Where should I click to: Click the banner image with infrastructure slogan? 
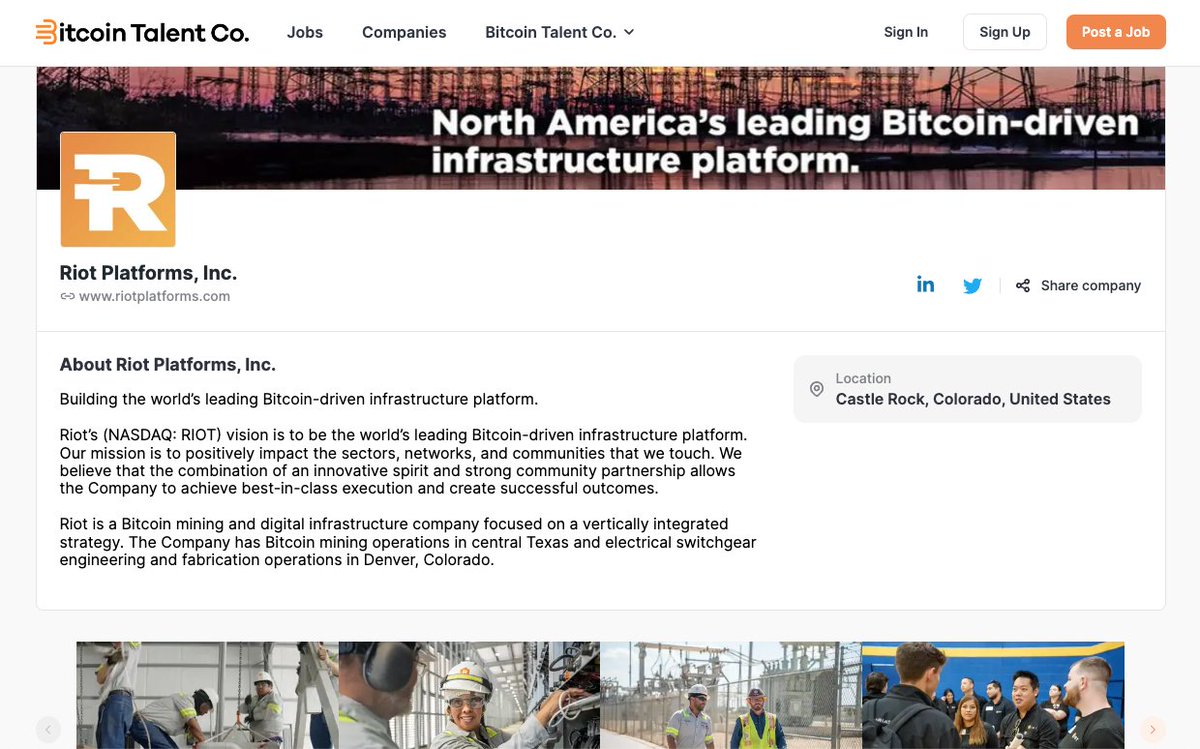tap(601, 128)
